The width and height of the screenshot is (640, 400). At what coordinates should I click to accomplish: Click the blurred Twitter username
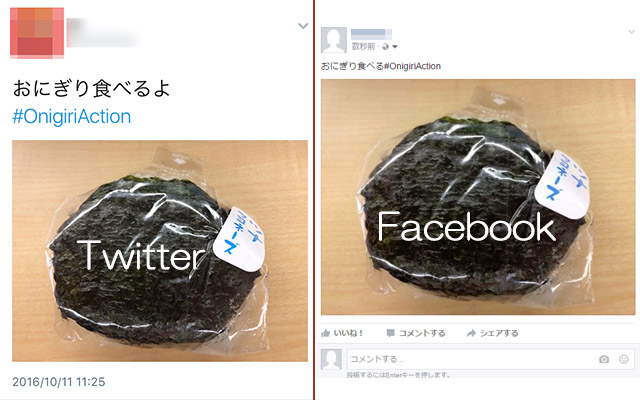(x=104, y=32)
